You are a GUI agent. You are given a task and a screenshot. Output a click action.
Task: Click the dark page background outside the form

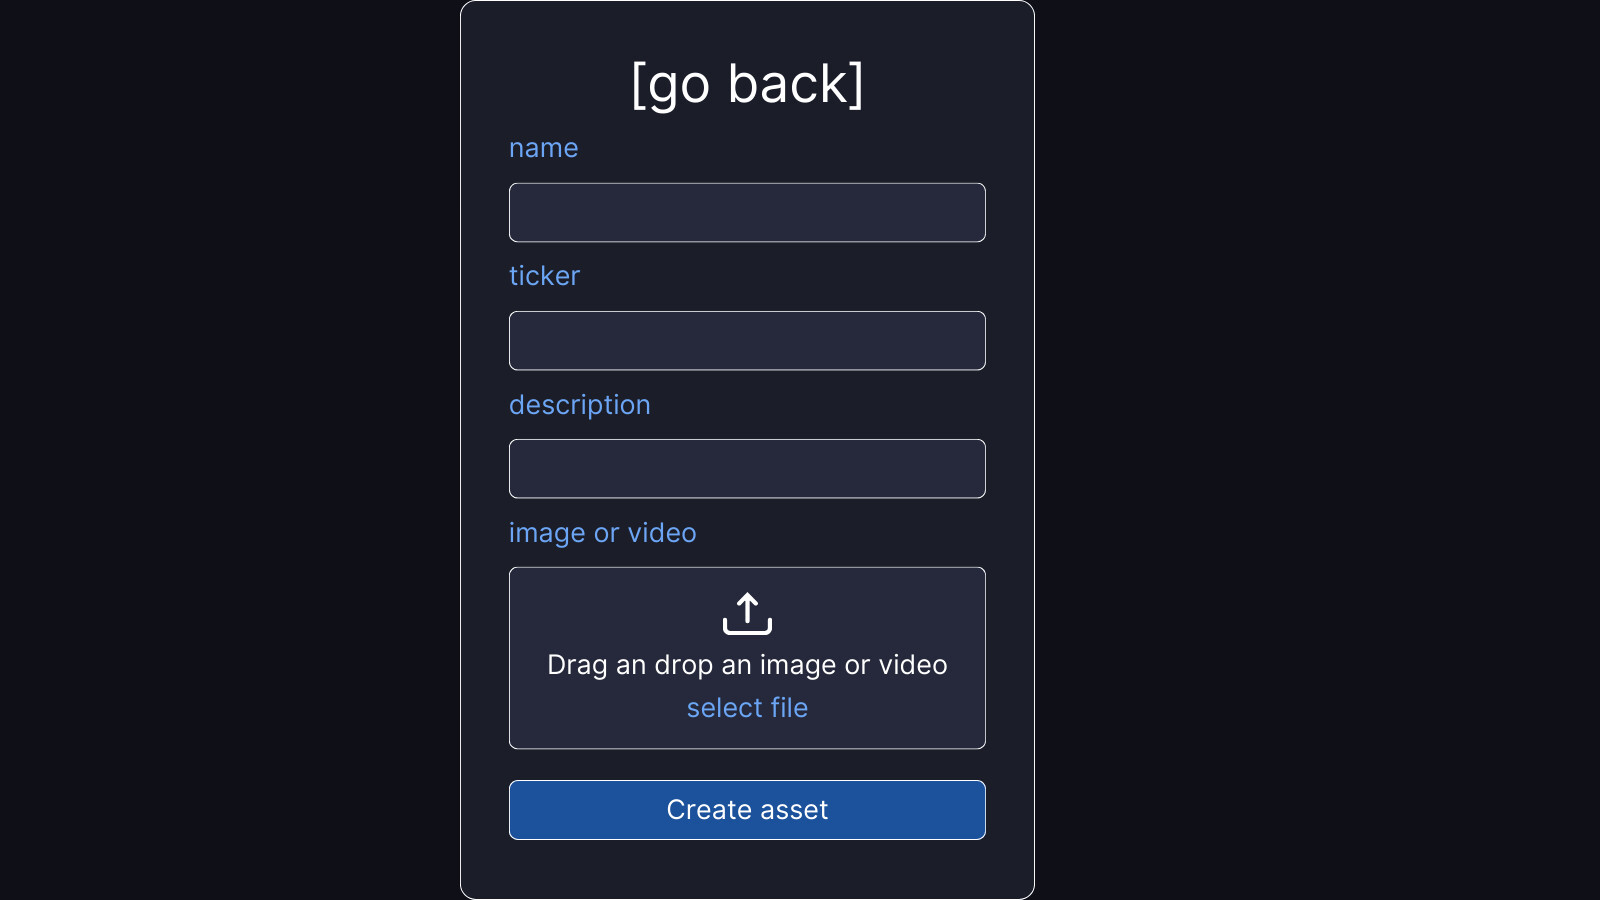point(230,450)
